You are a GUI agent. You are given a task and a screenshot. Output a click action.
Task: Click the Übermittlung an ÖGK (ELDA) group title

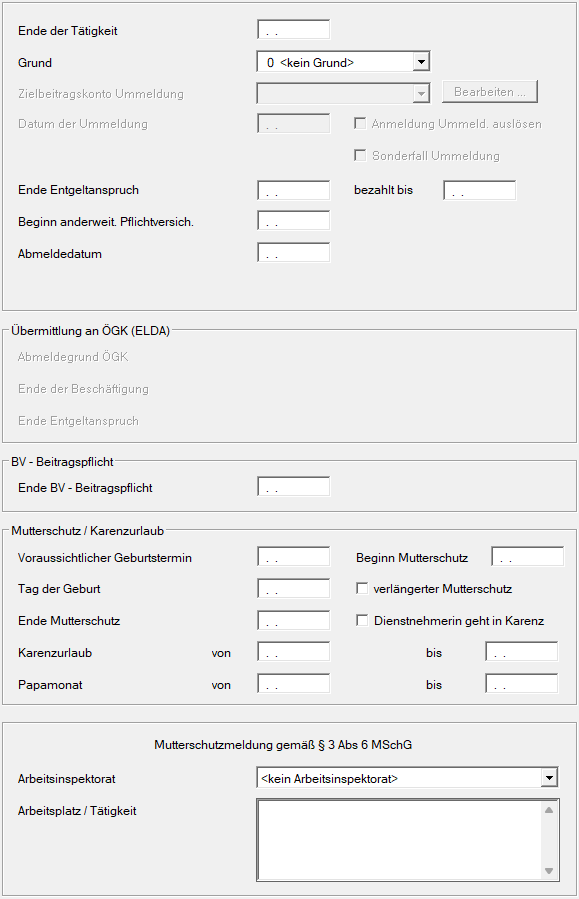(x=91, y=331)
